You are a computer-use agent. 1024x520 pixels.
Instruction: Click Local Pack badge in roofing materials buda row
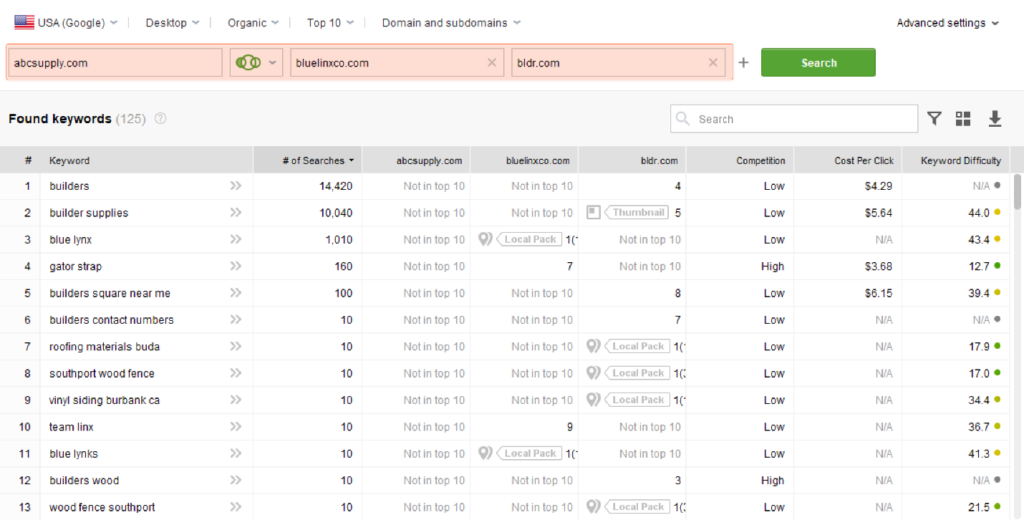(x=637, y=346)
